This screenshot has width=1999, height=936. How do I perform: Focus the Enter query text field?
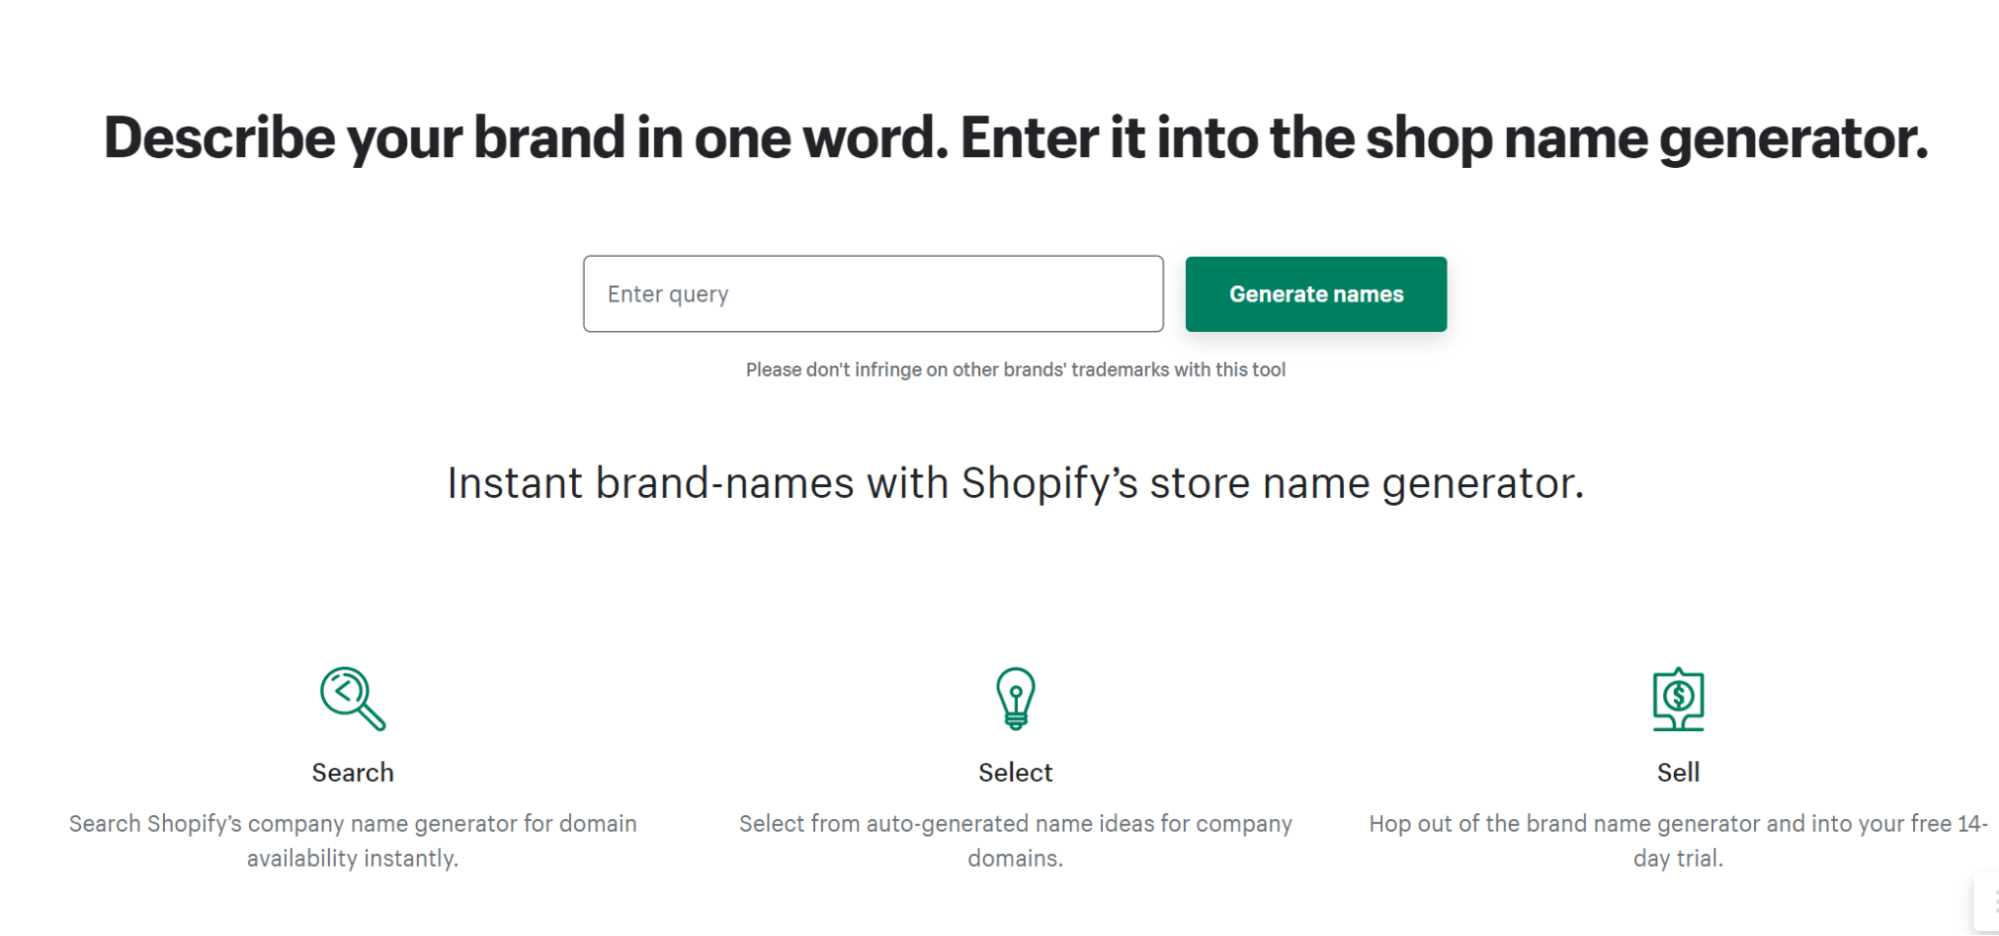coord(873,294)
